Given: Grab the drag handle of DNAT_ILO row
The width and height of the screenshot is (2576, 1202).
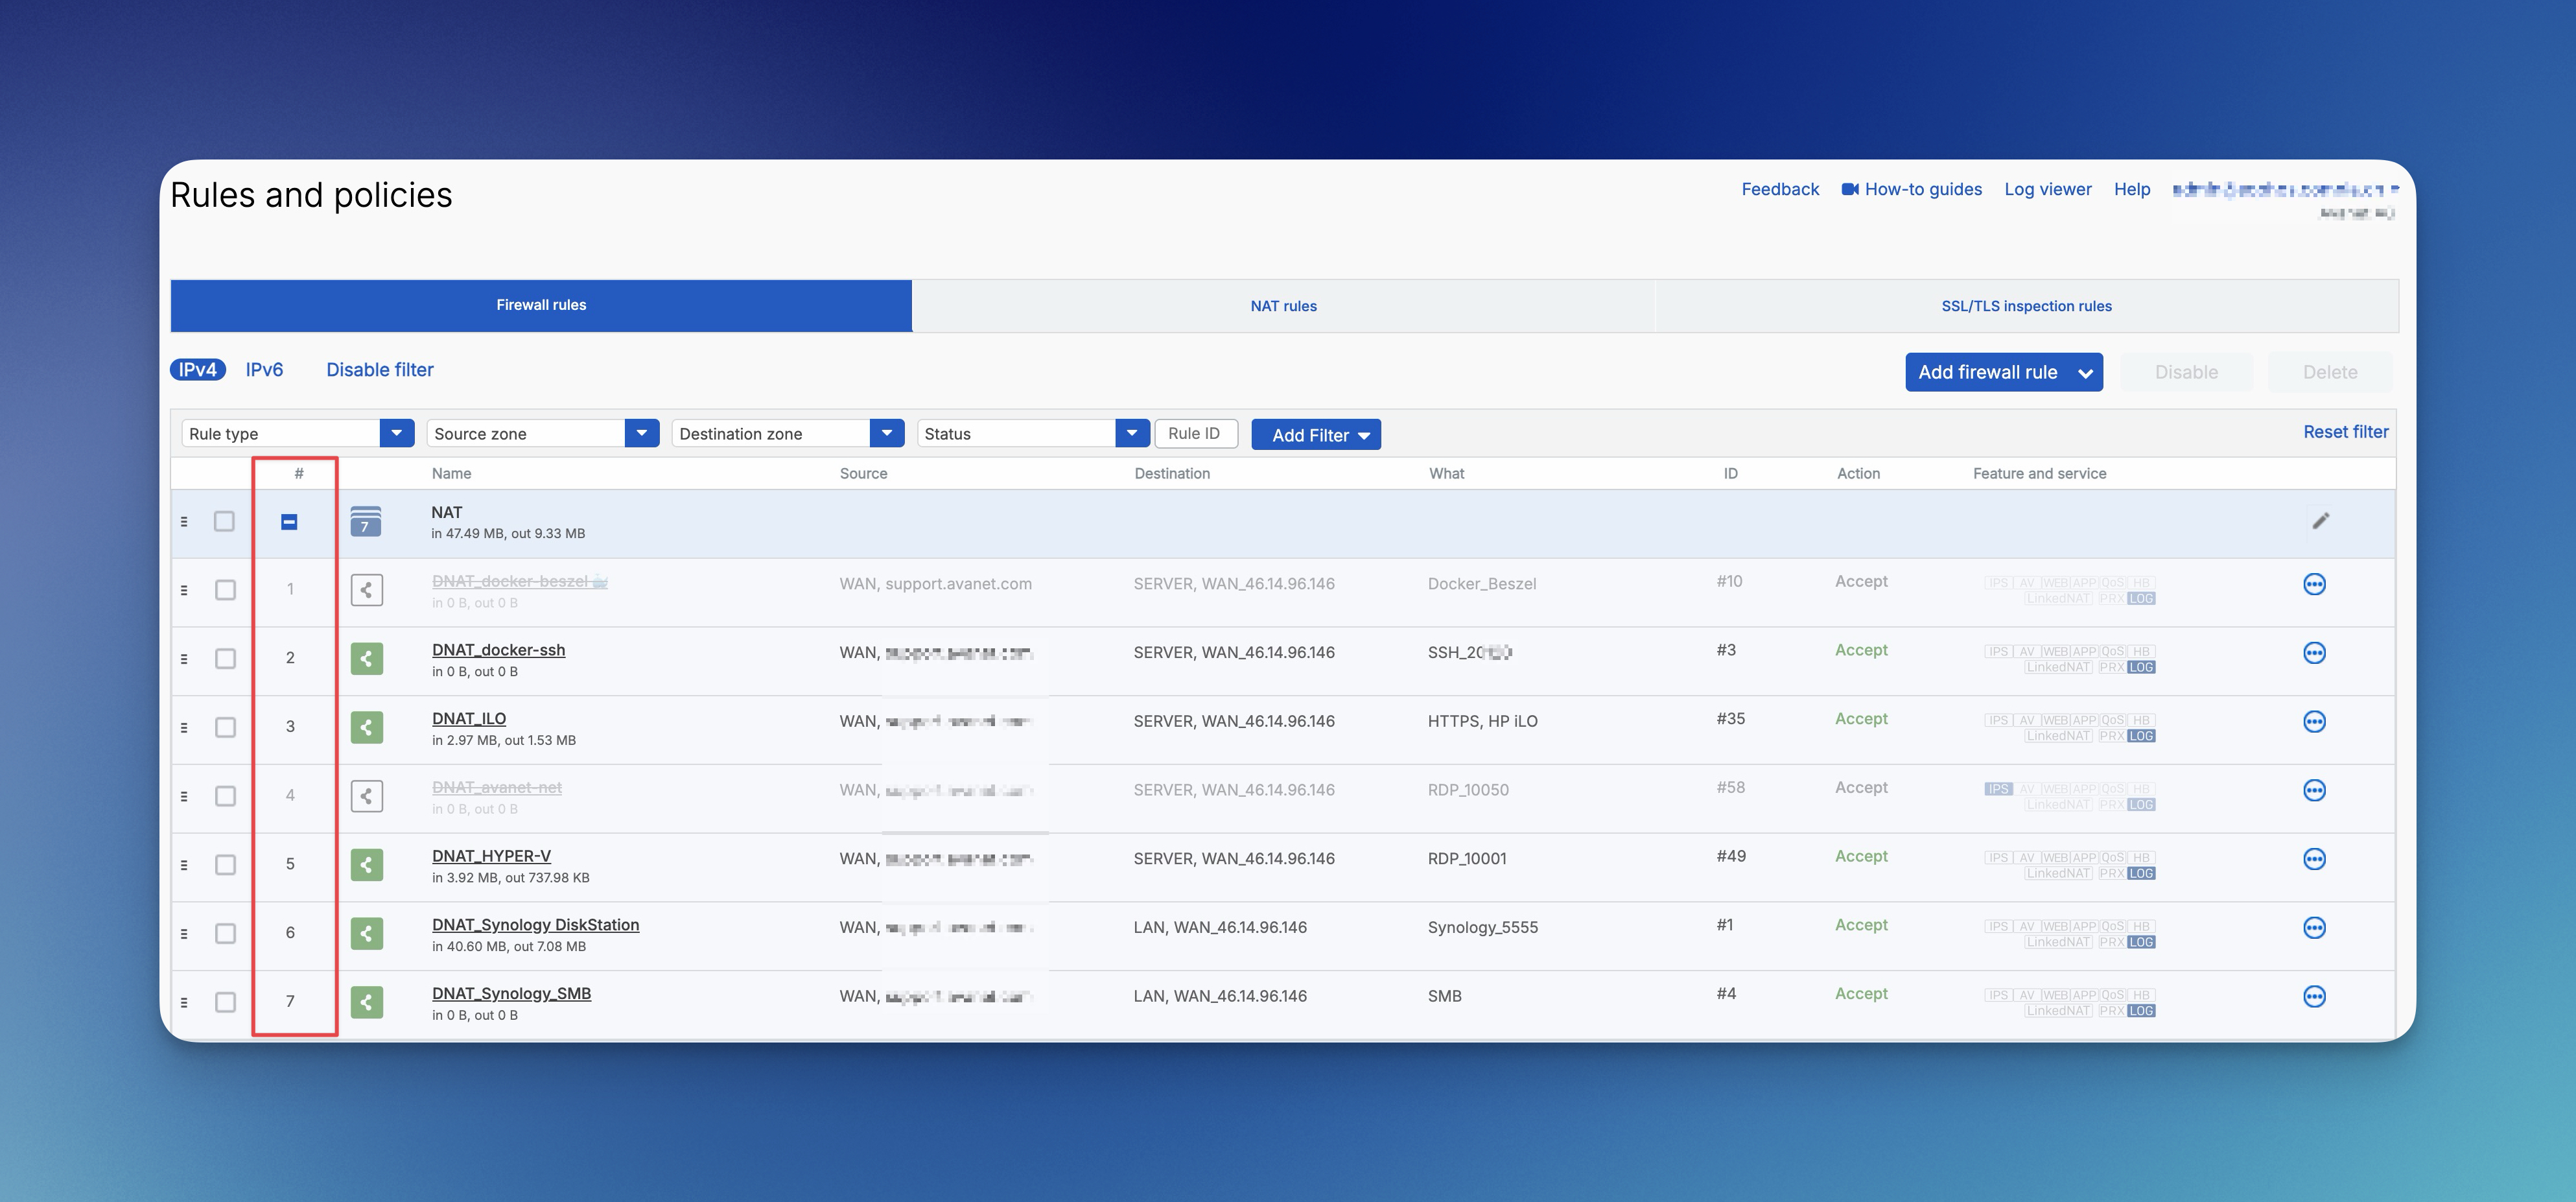Looking at the screenshot, I should click(184, 728).
